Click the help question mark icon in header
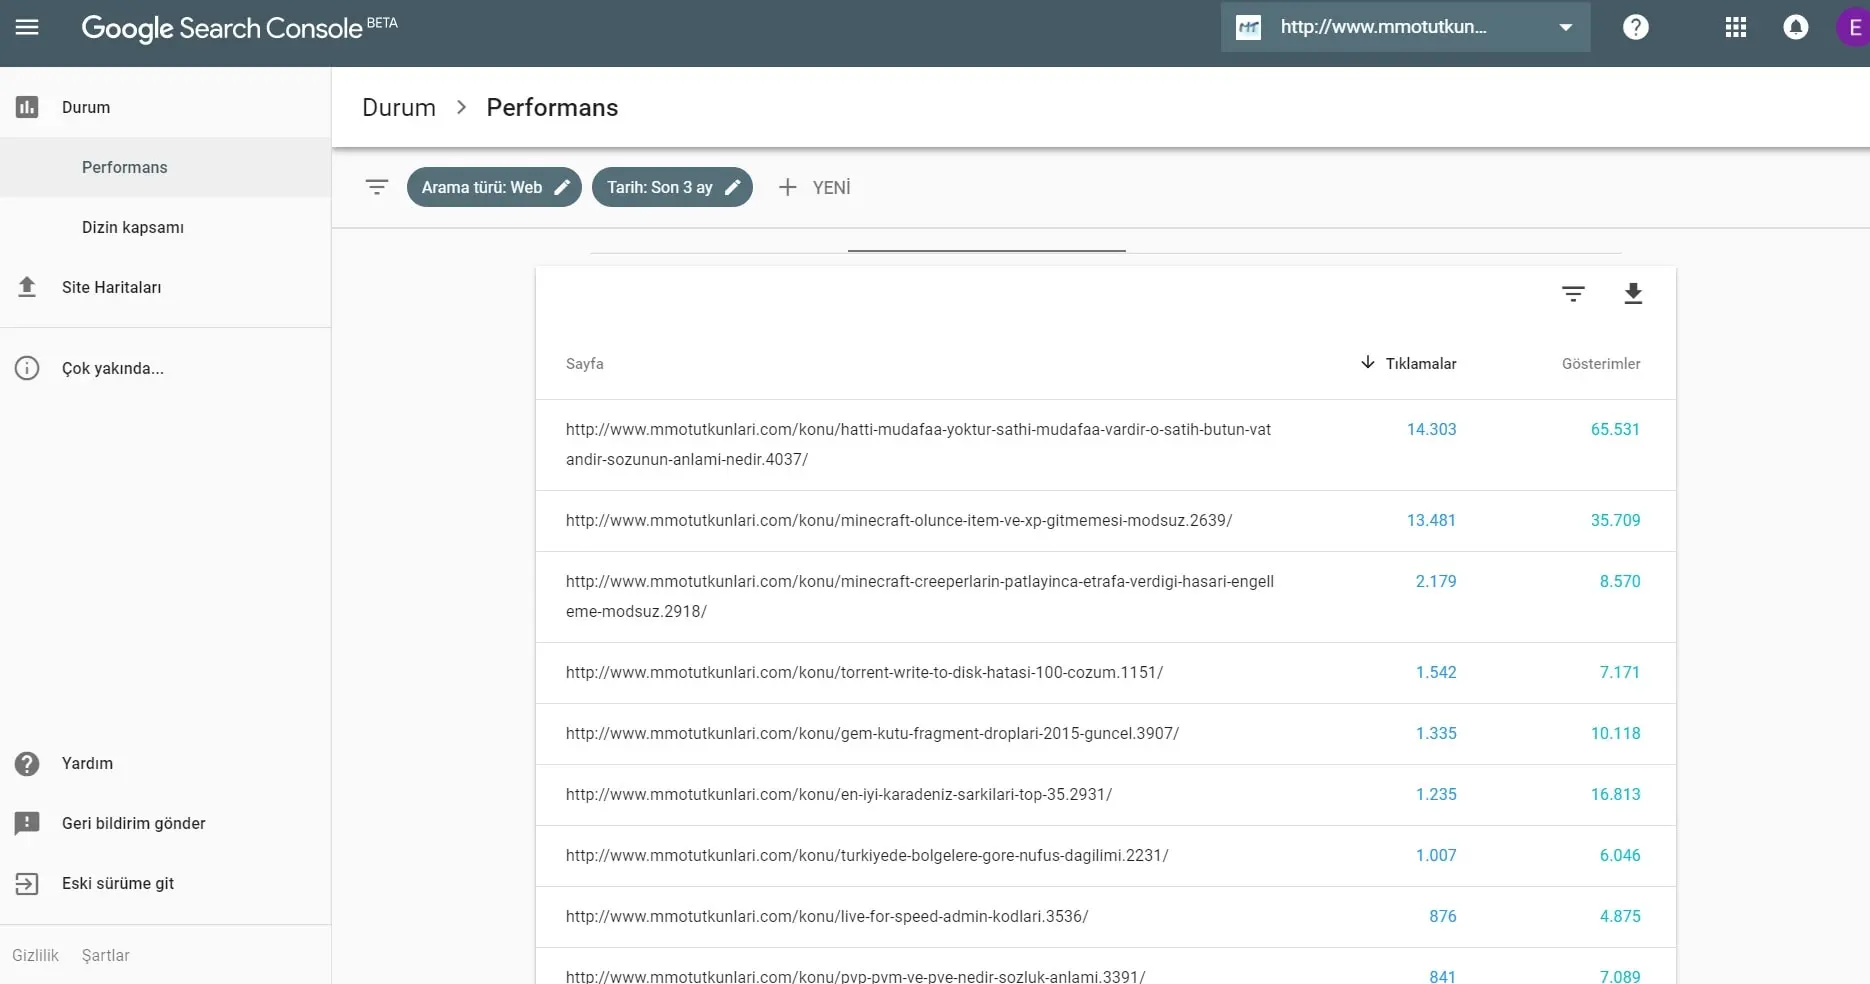Viewport: 1870px width, 984px height. (x=1635, y=27)
